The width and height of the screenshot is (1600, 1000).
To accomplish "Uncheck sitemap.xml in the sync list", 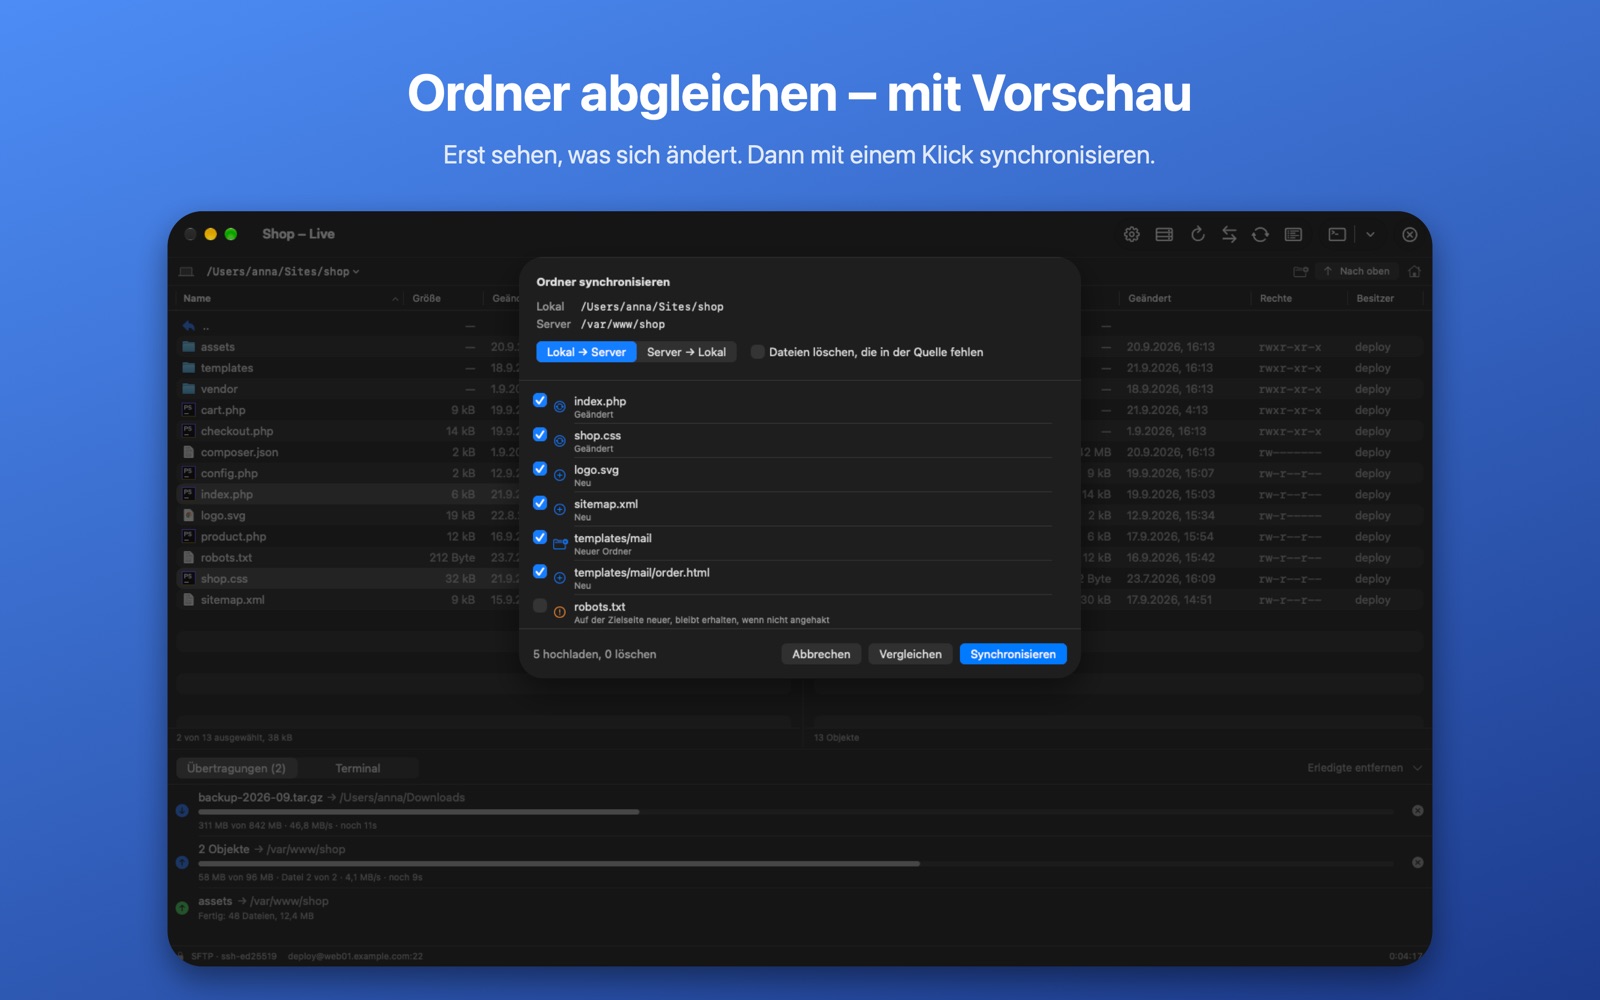I will [540, 503].
